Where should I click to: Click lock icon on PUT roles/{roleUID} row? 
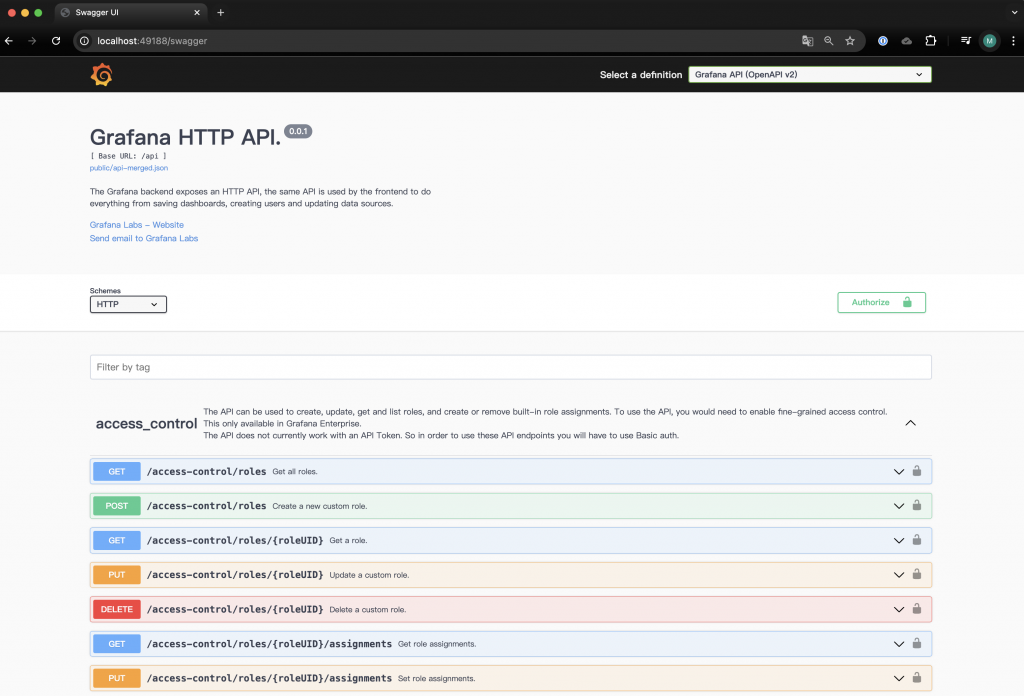pyautogui.click(x=917, y=575)
